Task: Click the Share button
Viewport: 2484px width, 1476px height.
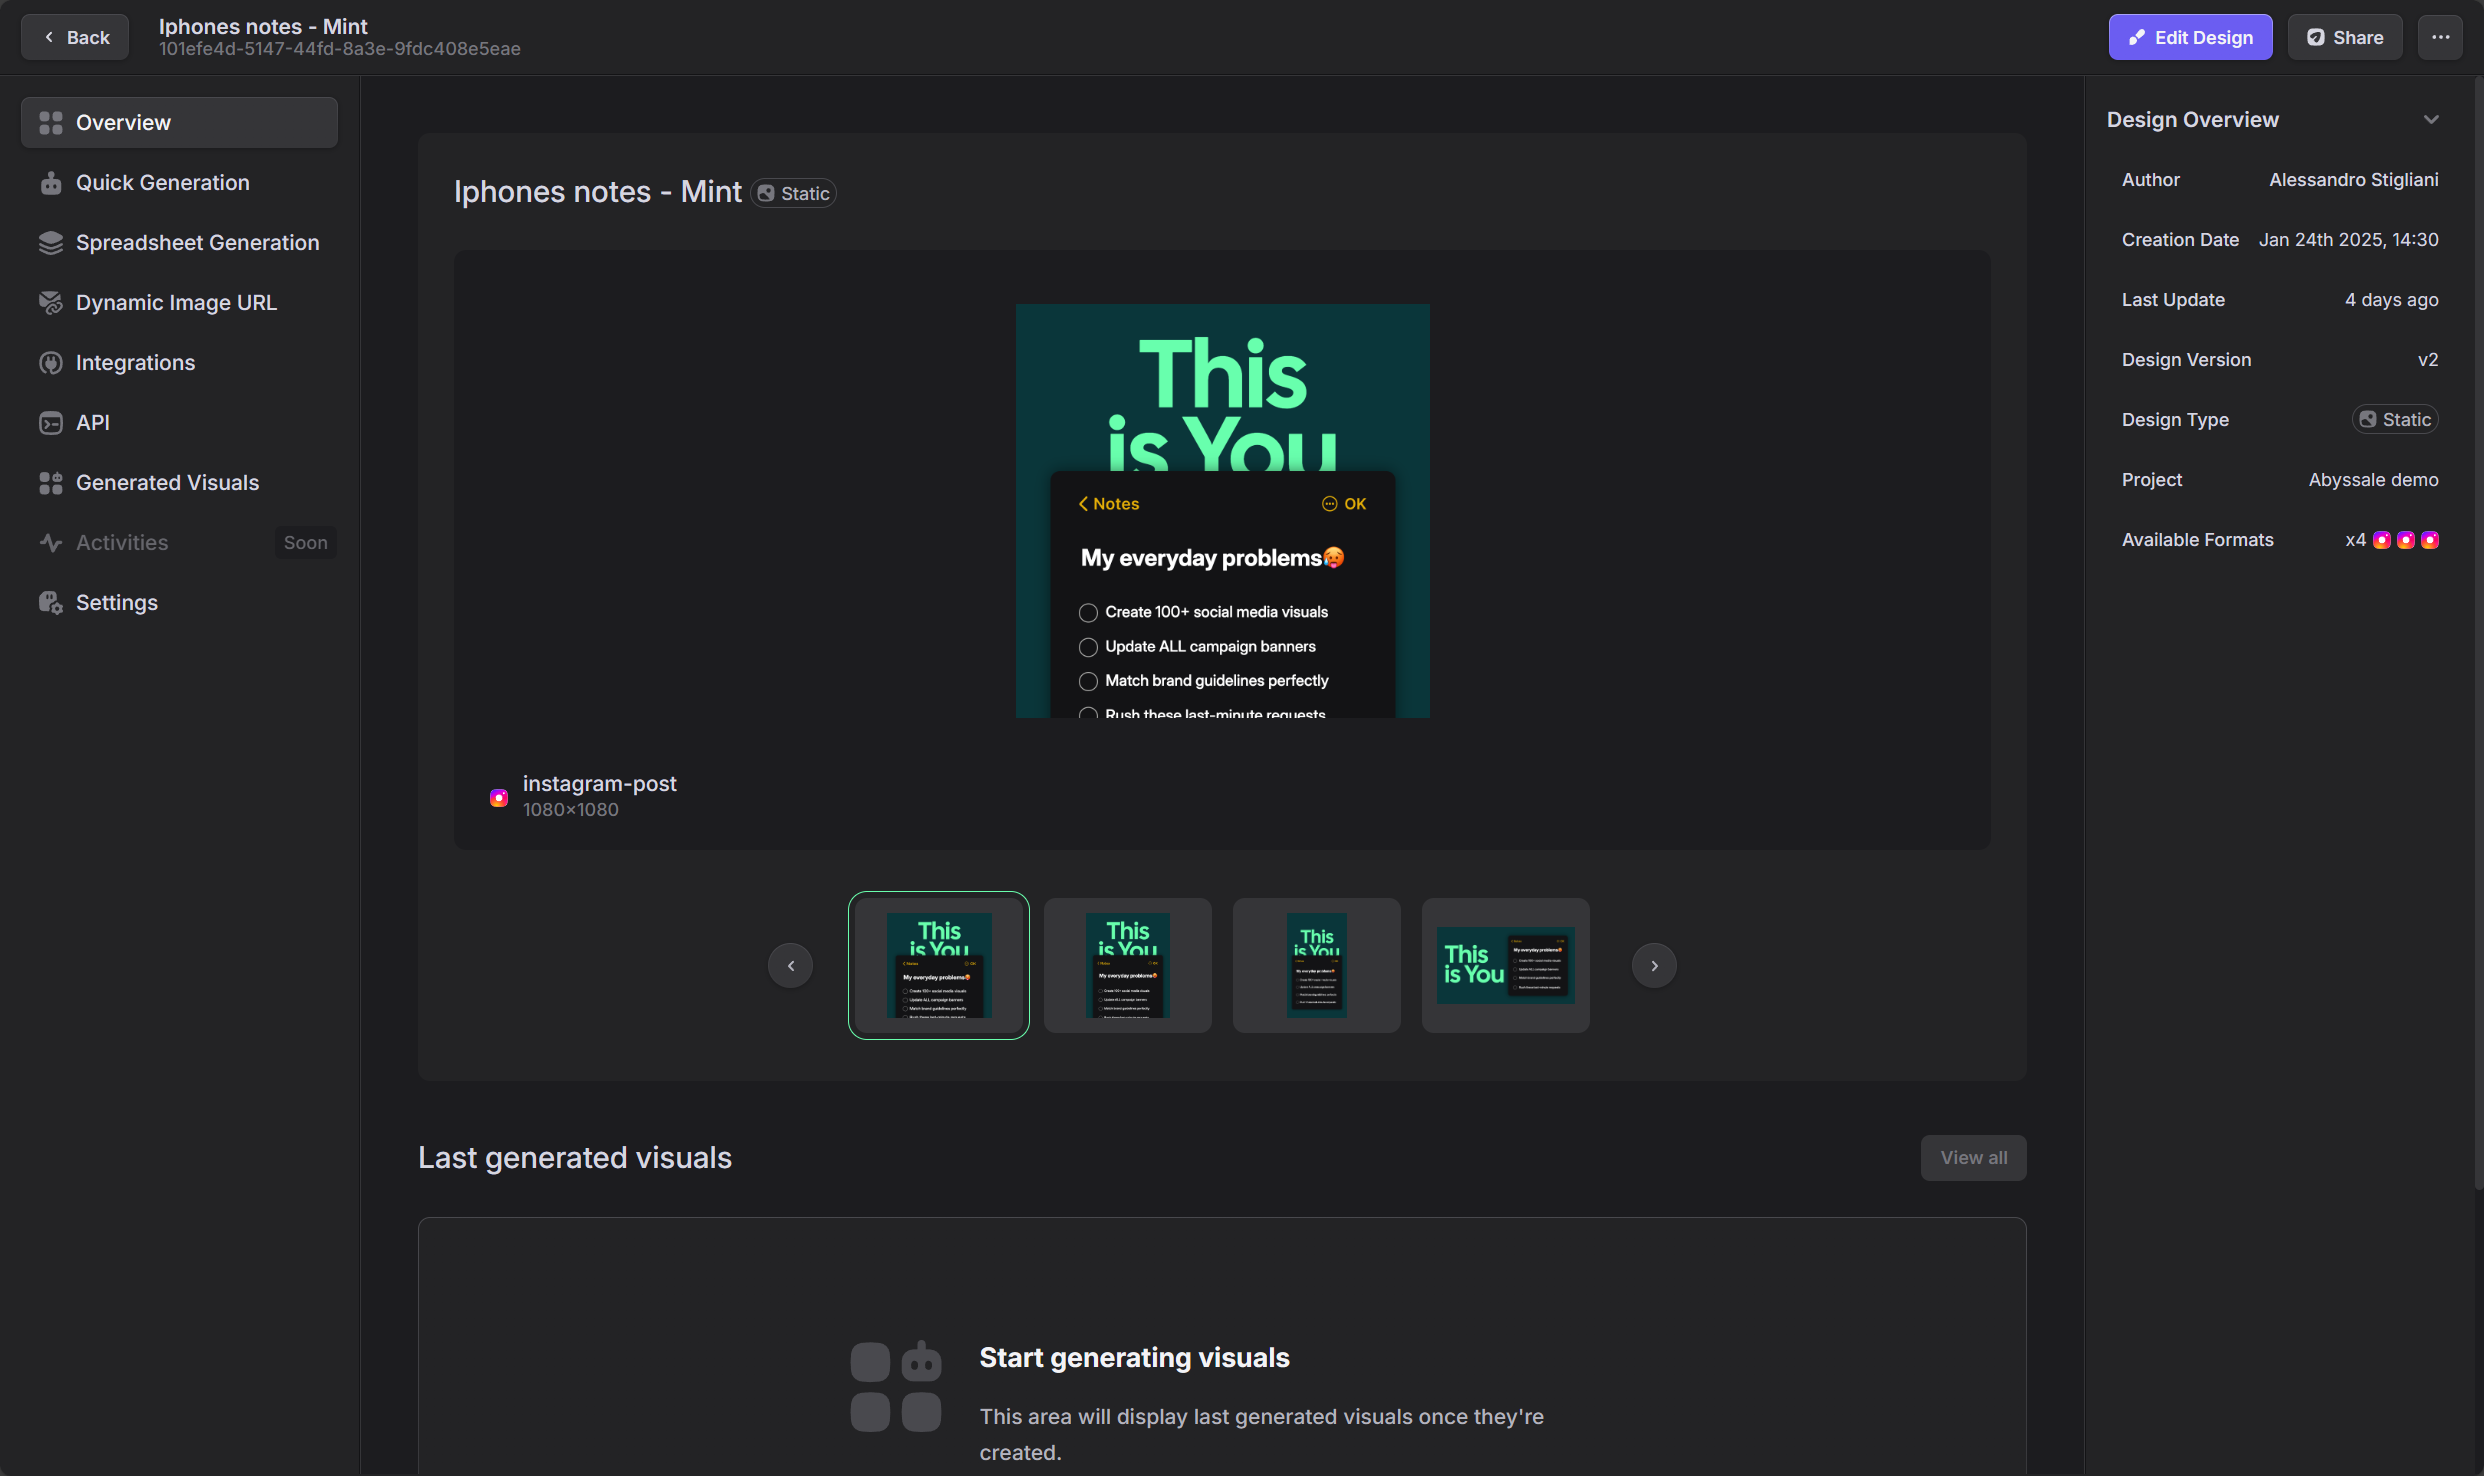Action: 2344,37
